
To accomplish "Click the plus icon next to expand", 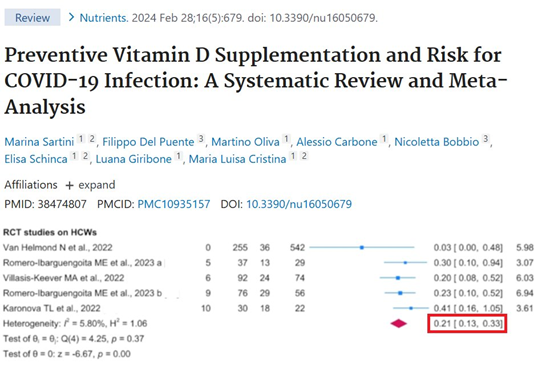I will (69, 185).
